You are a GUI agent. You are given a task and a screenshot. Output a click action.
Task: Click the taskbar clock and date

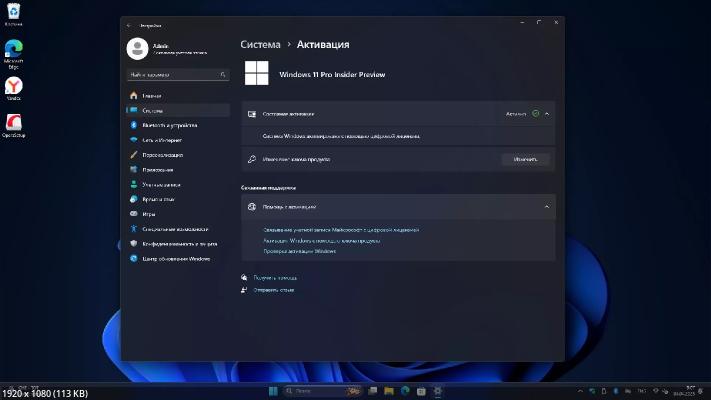(685, 391)
